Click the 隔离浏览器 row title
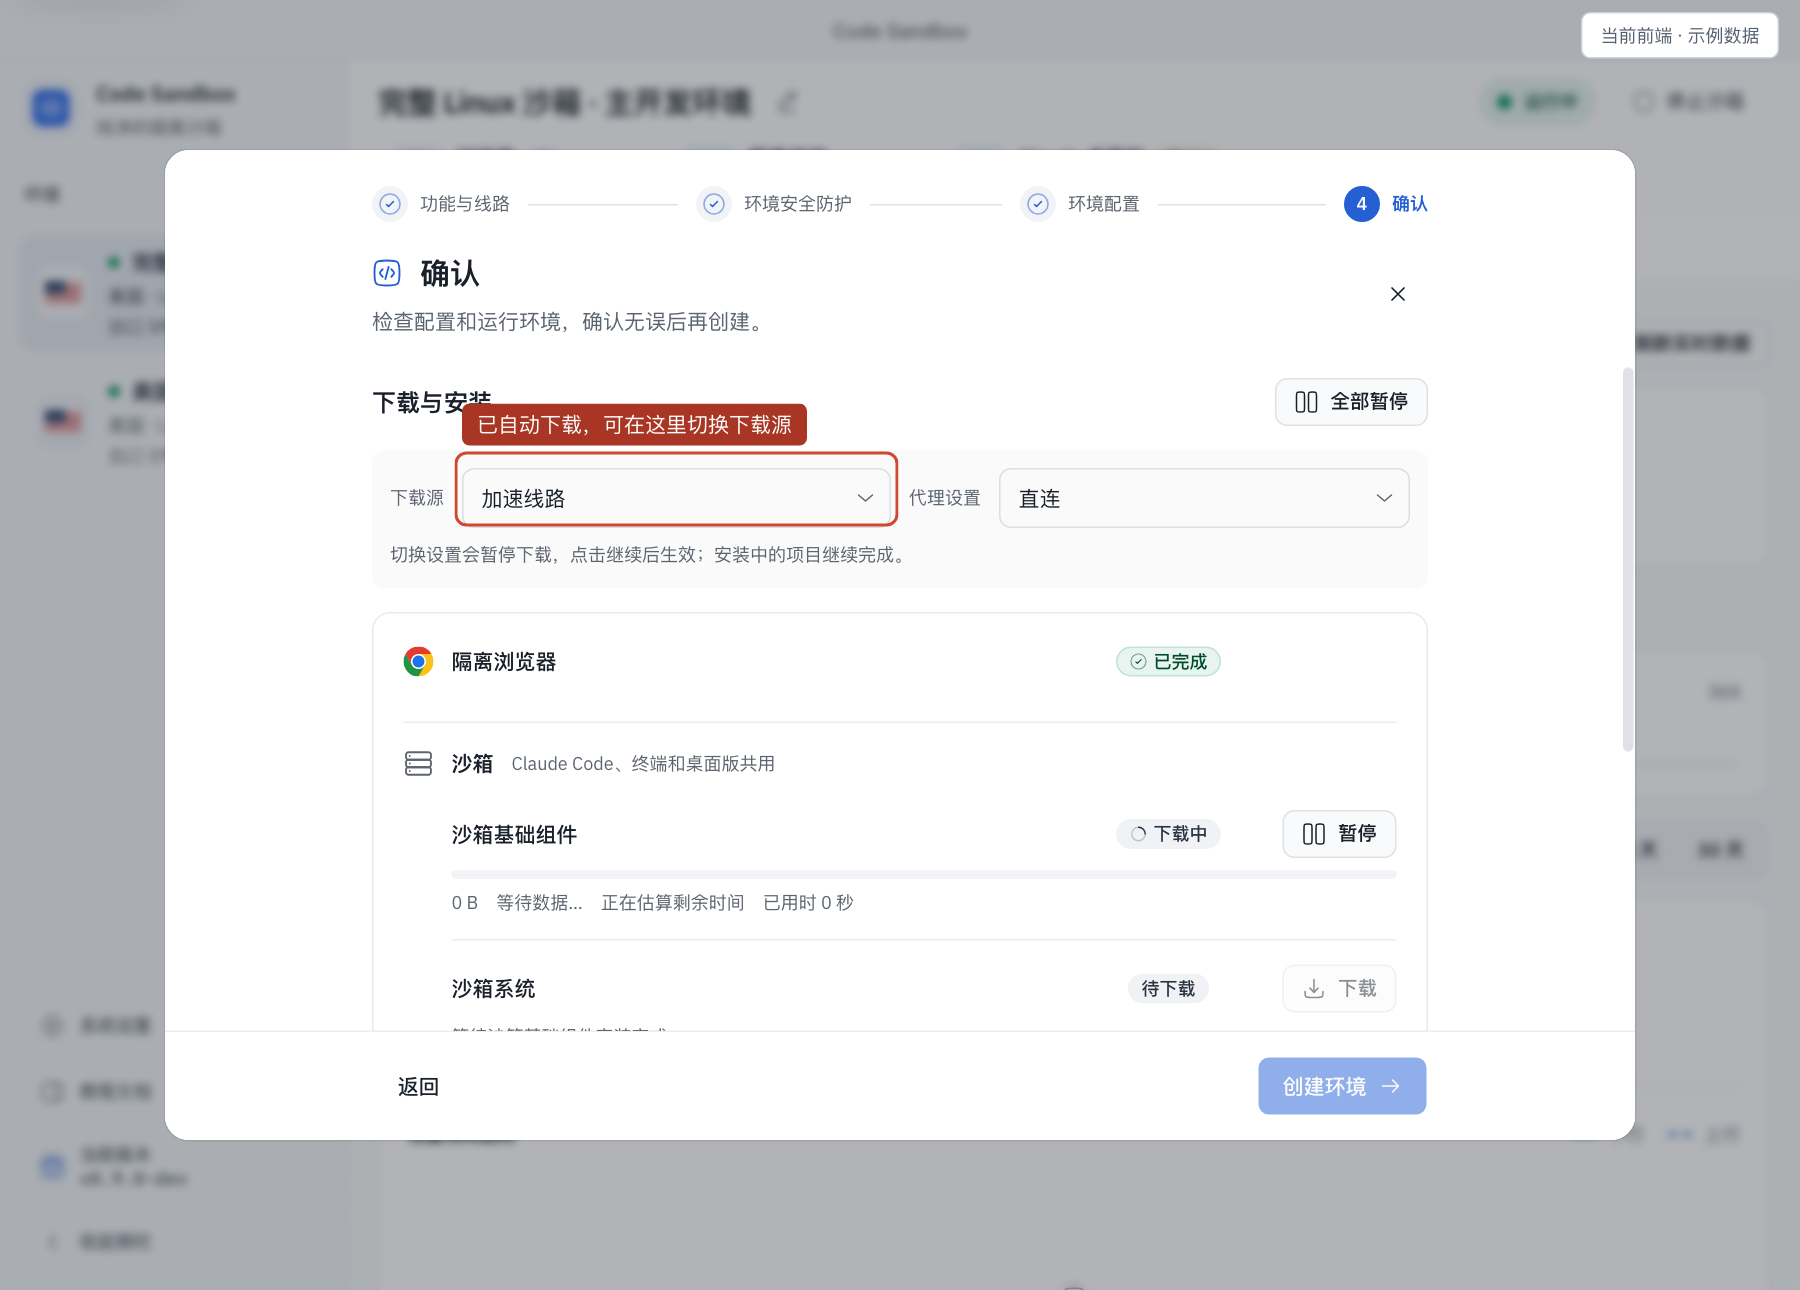1800x1290 pixels. (504, 662)
